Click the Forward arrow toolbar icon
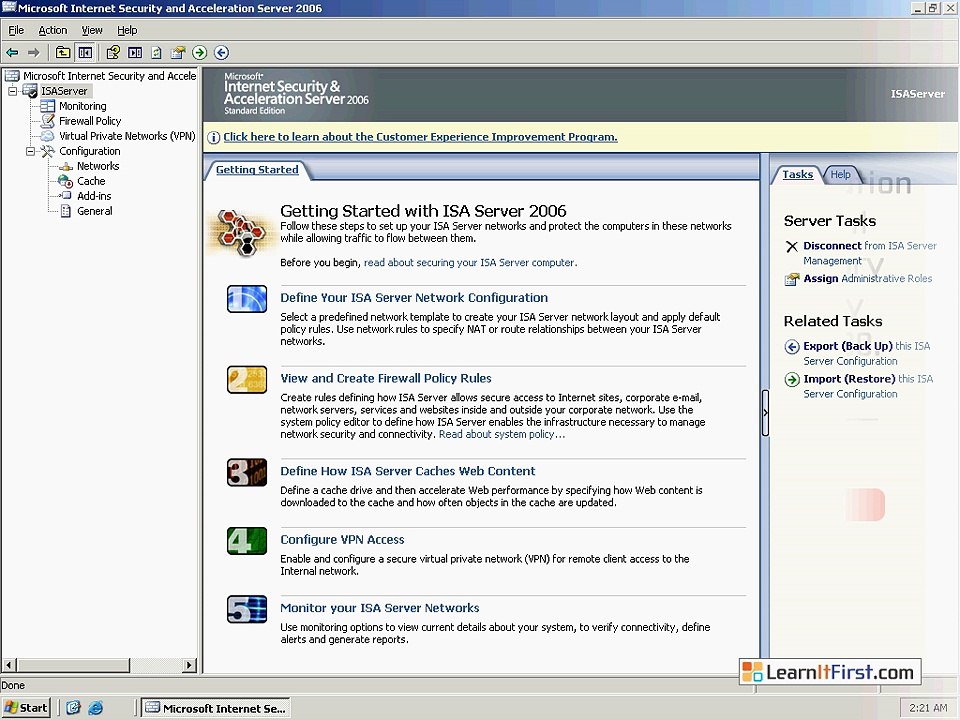This screenshot has width=960, height=720. tap(34, 53)
